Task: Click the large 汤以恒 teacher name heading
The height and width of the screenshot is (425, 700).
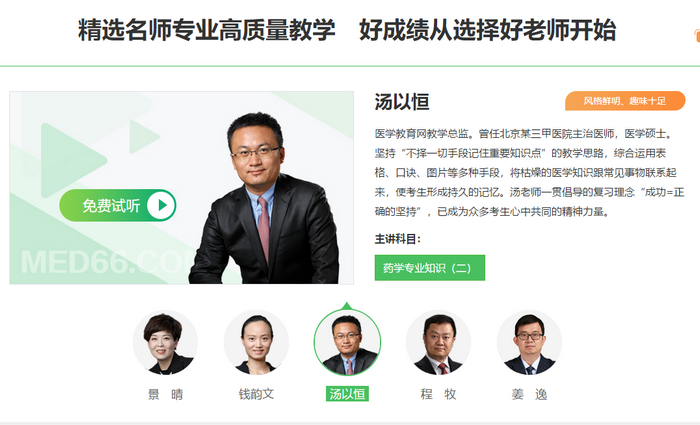Action: point(402,102)
